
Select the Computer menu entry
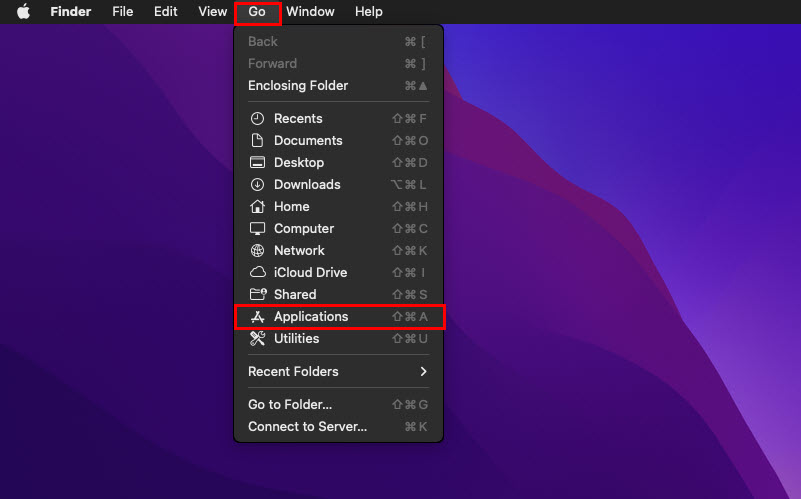[x=338, y=228]
